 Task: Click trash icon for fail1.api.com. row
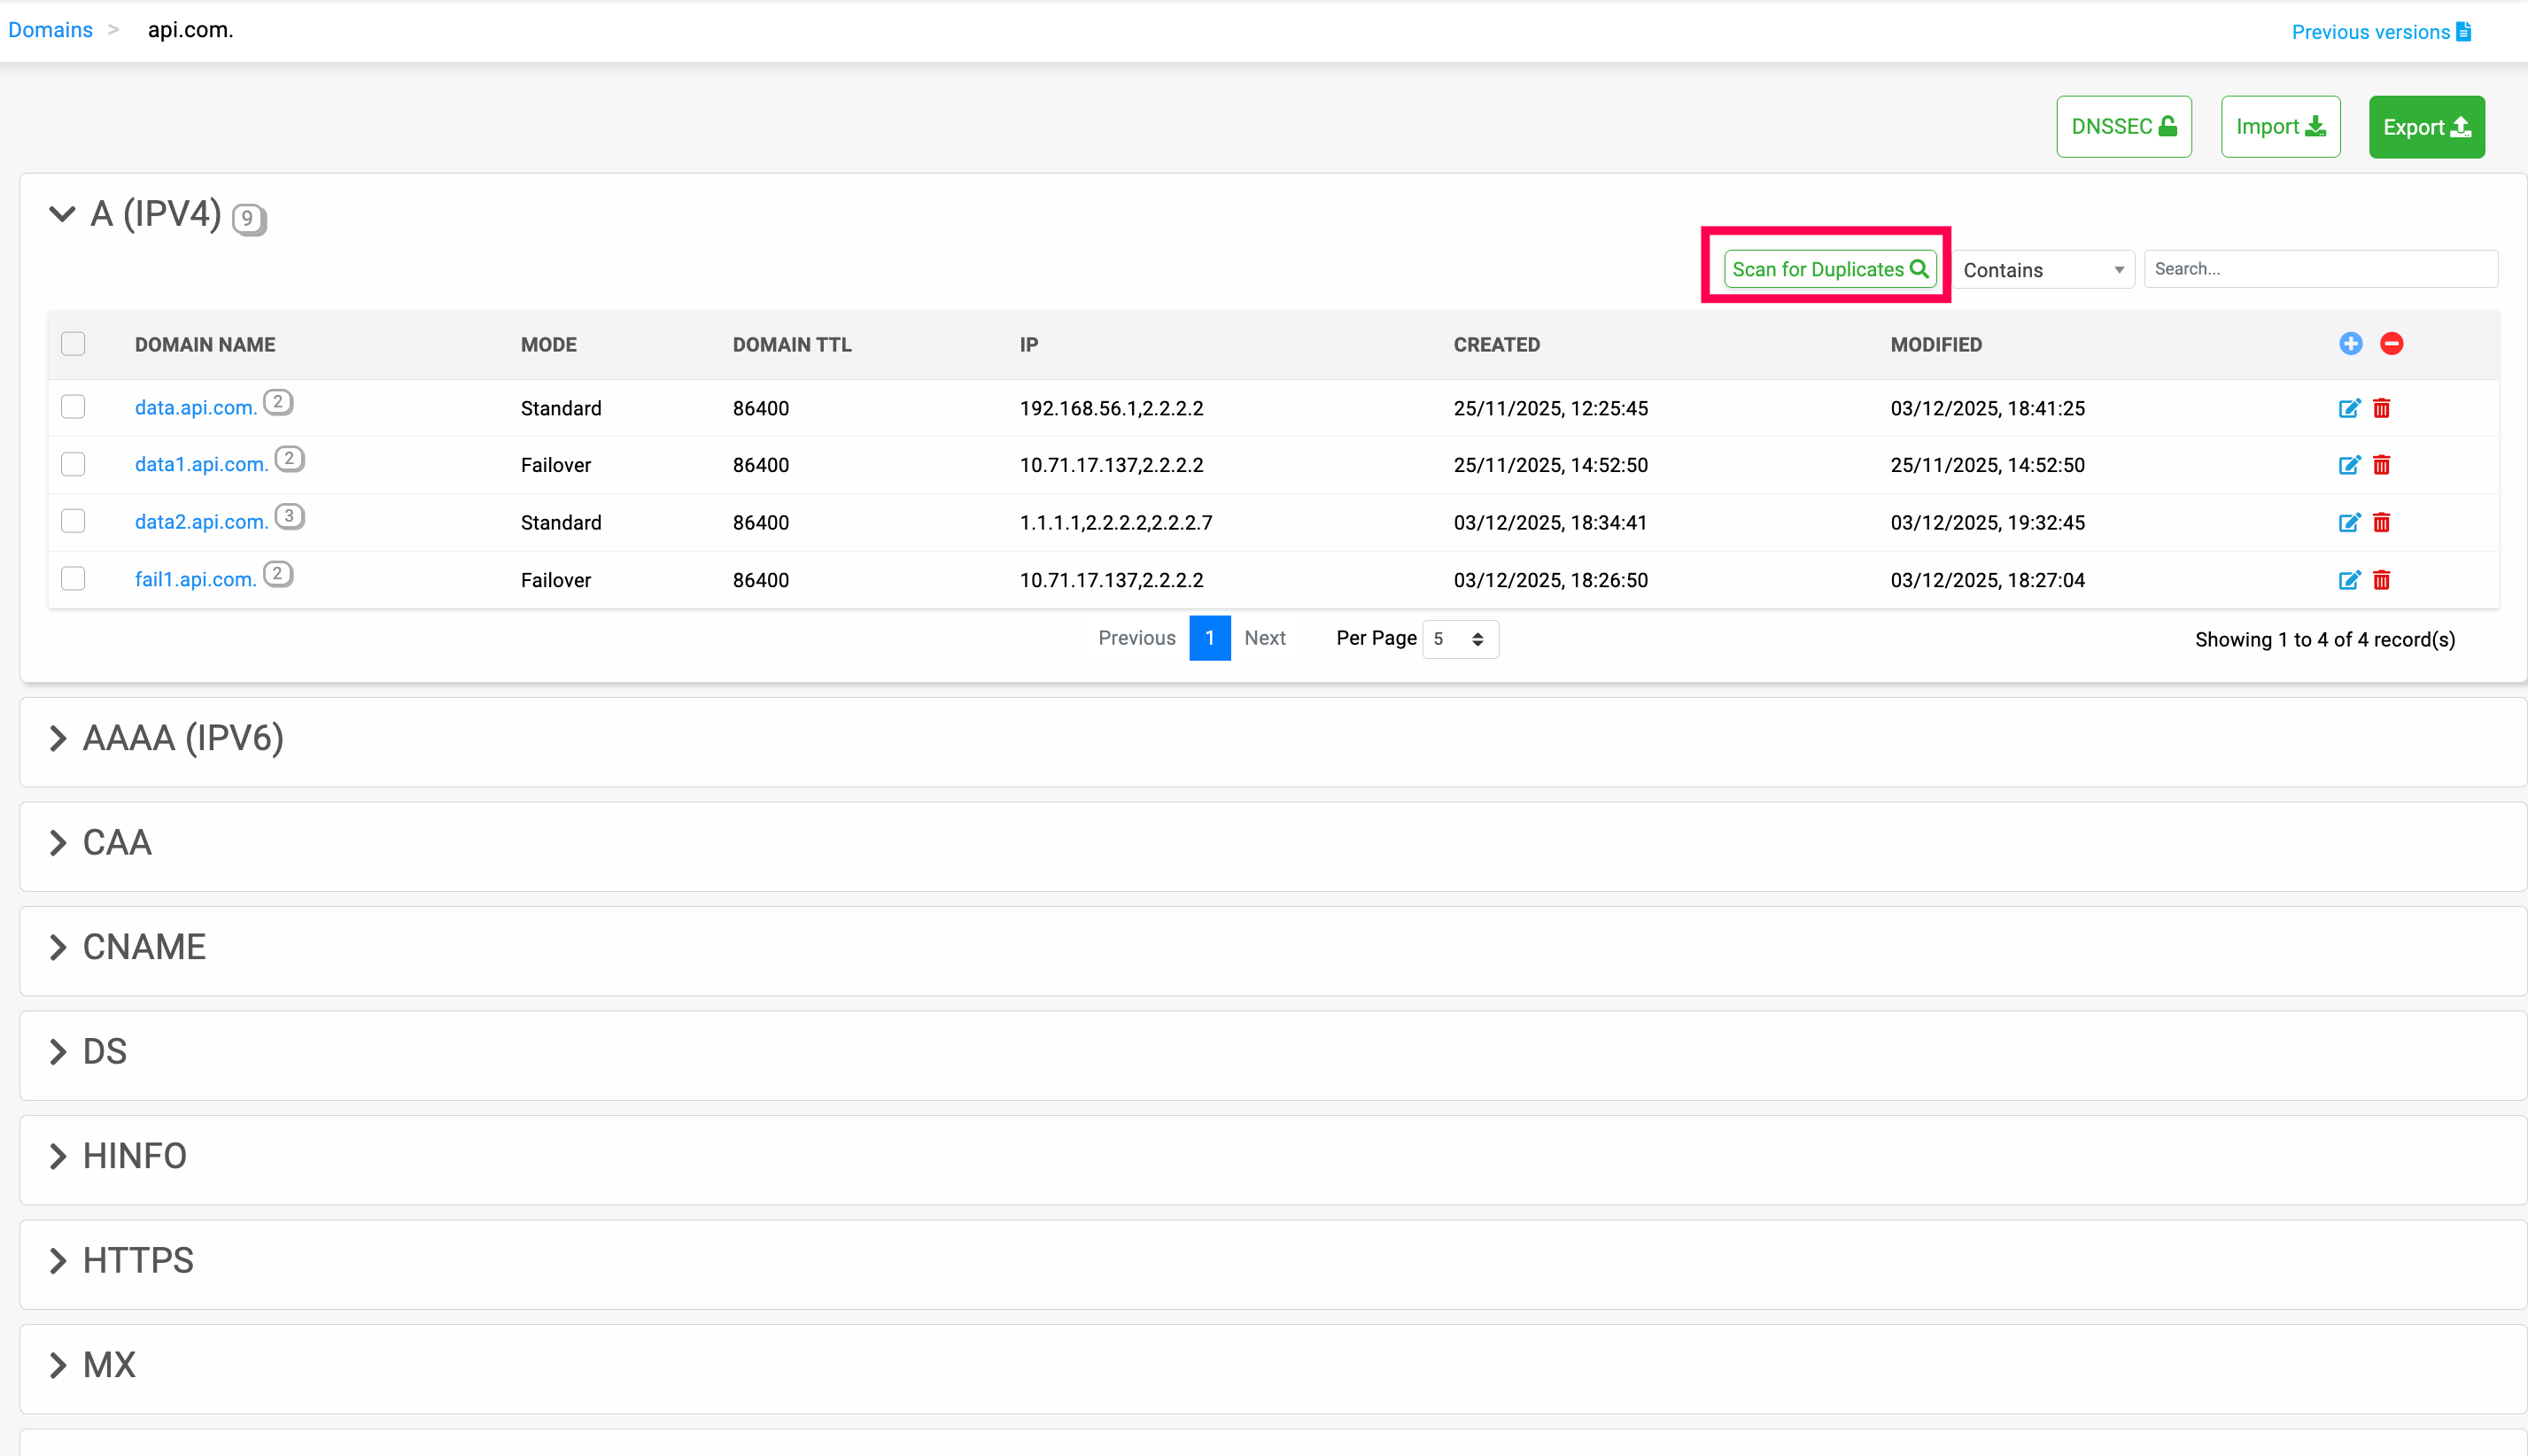2381,580
